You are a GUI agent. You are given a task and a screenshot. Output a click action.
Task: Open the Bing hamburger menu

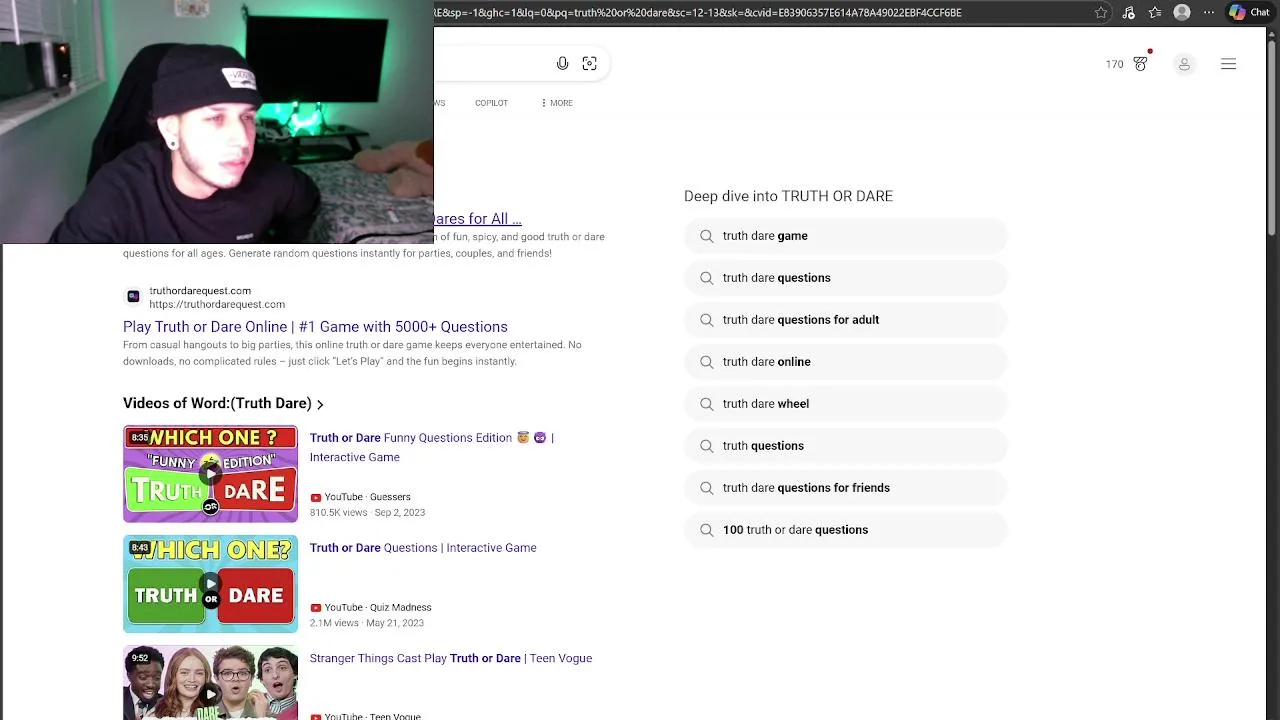click(x=1228, y=64)
